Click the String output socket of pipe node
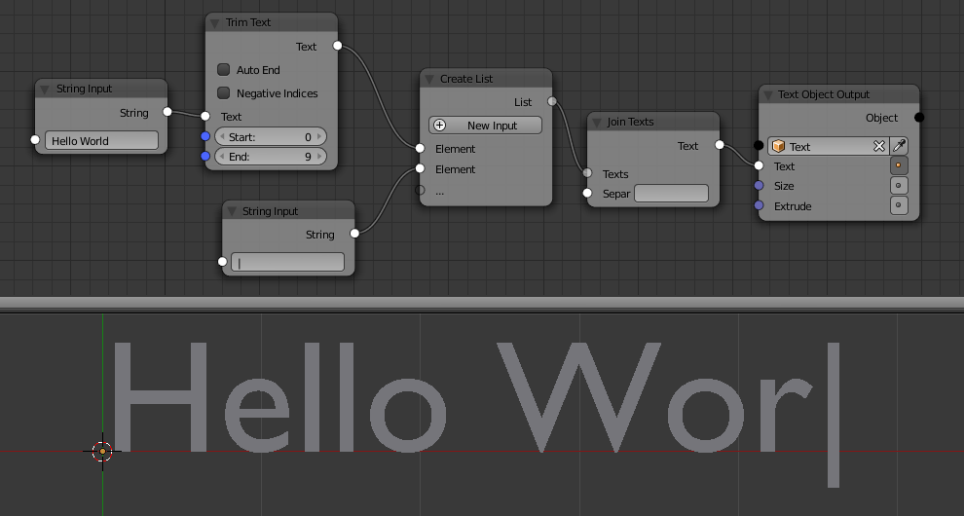 [355, 233]
